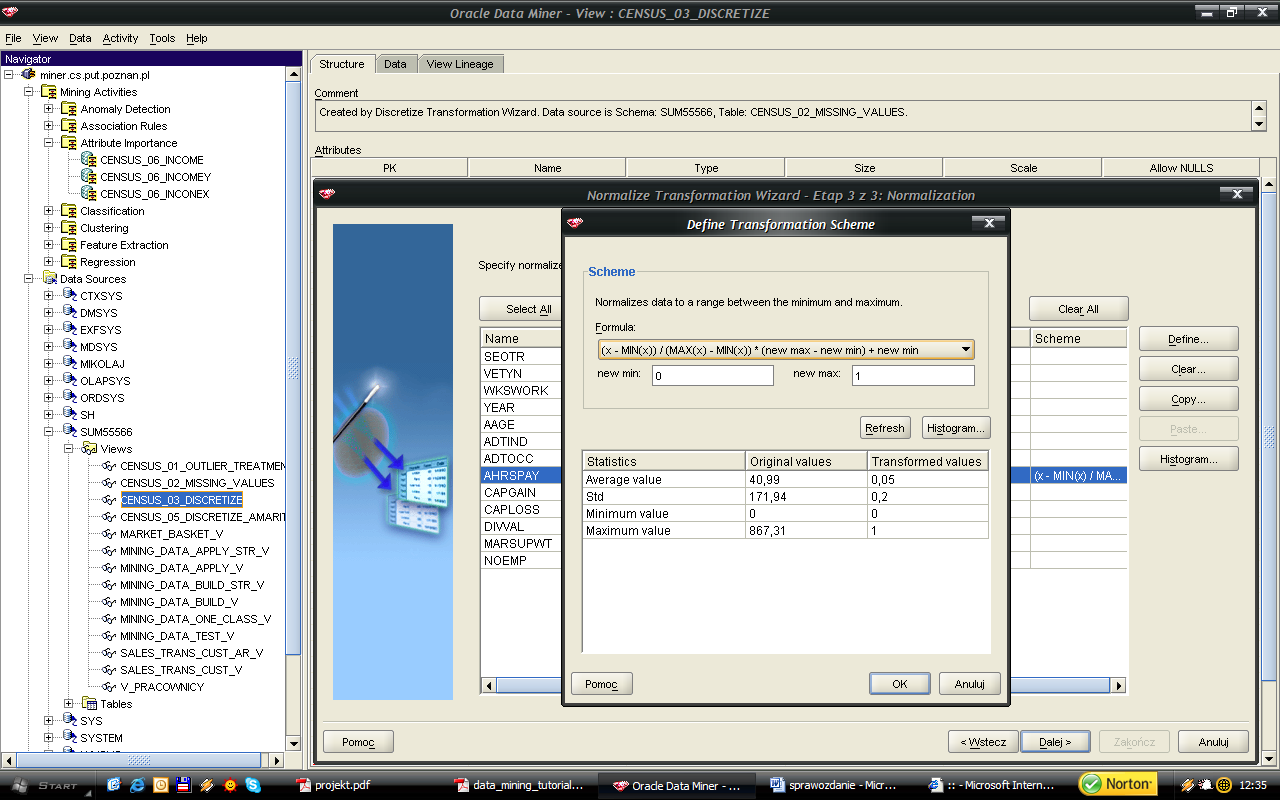
Task: Click the Tables folder icon
Action: (89, 704)
